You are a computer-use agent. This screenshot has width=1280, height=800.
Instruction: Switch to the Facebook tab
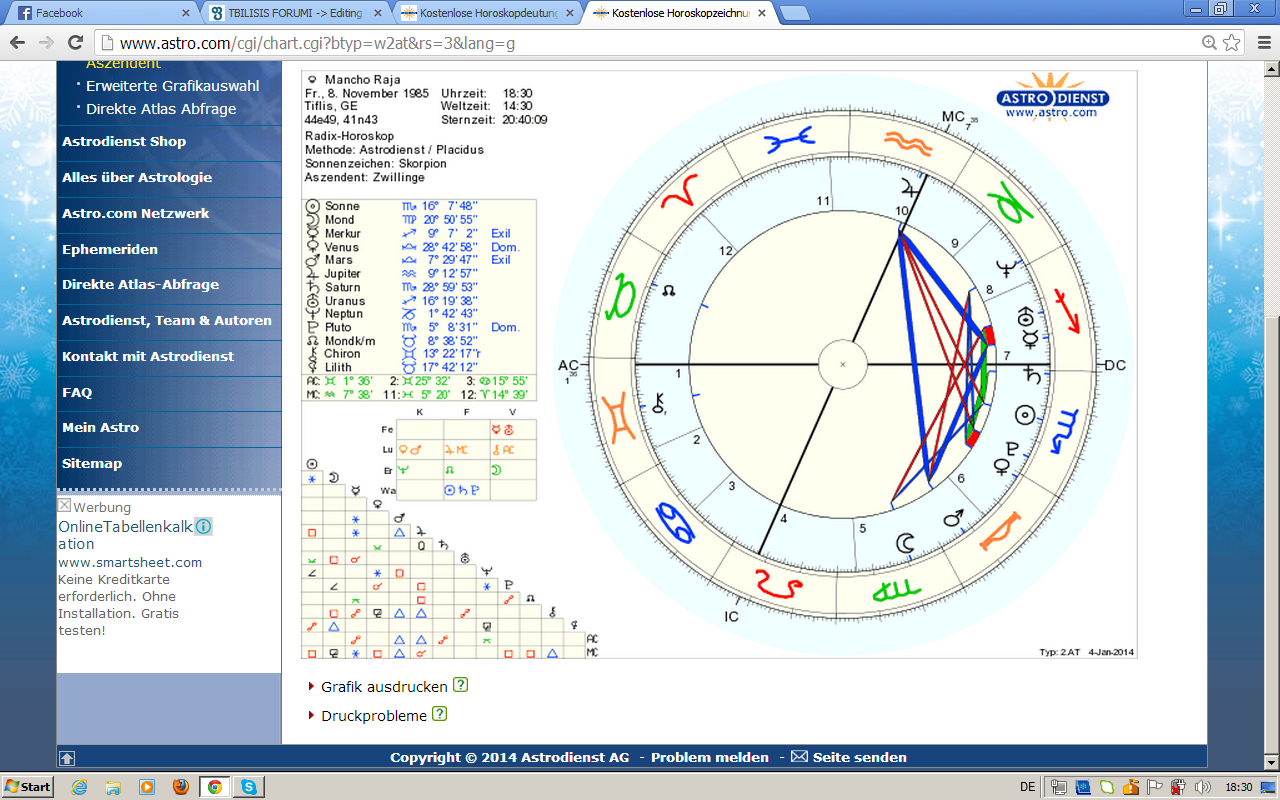coord(98,13)
